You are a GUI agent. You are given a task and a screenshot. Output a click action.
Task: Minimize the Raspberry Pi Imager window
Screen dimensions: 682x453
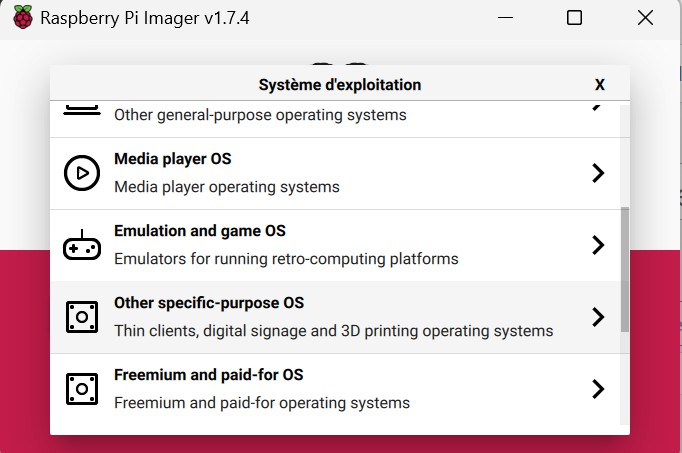pos(505,18)
